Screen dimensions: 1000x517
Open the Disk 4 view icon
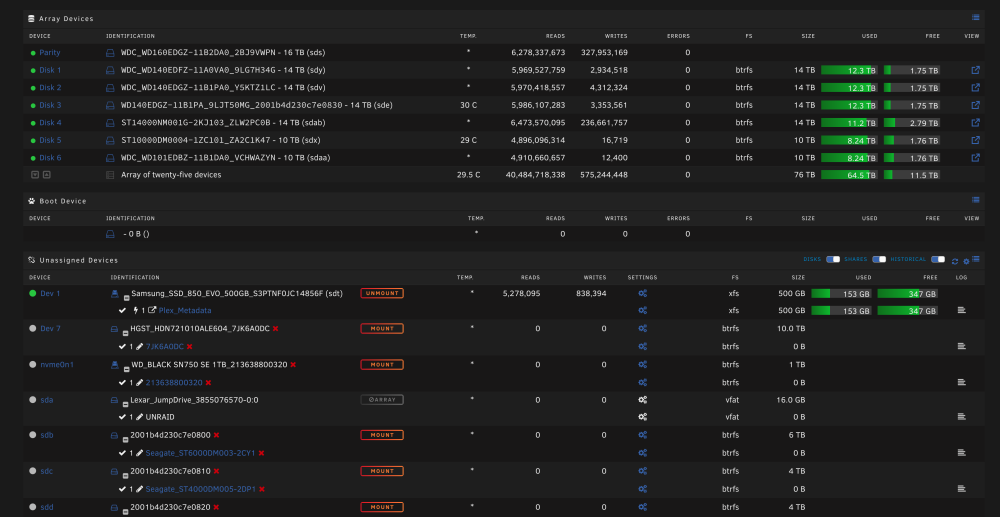[975, 122]
